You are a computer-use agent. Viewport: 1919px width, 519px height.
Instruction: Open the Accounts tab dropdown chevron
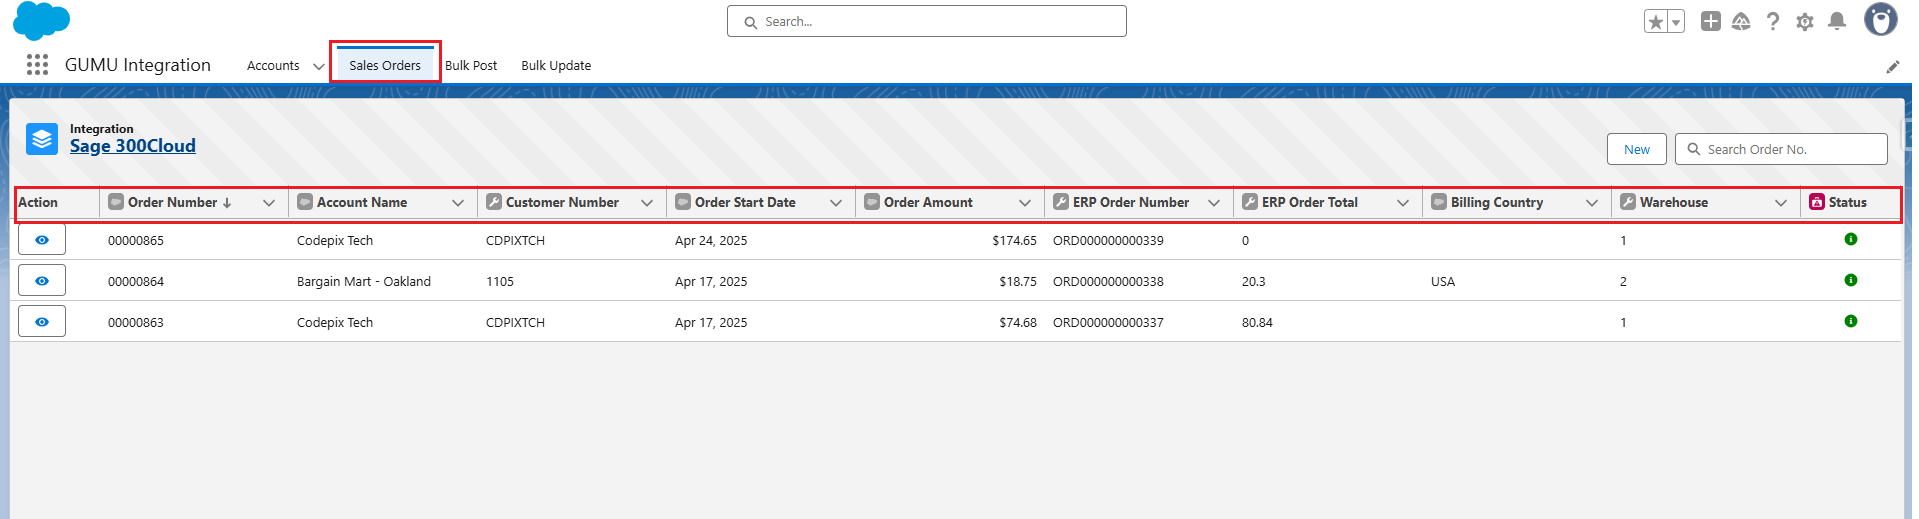pos(318,67)
